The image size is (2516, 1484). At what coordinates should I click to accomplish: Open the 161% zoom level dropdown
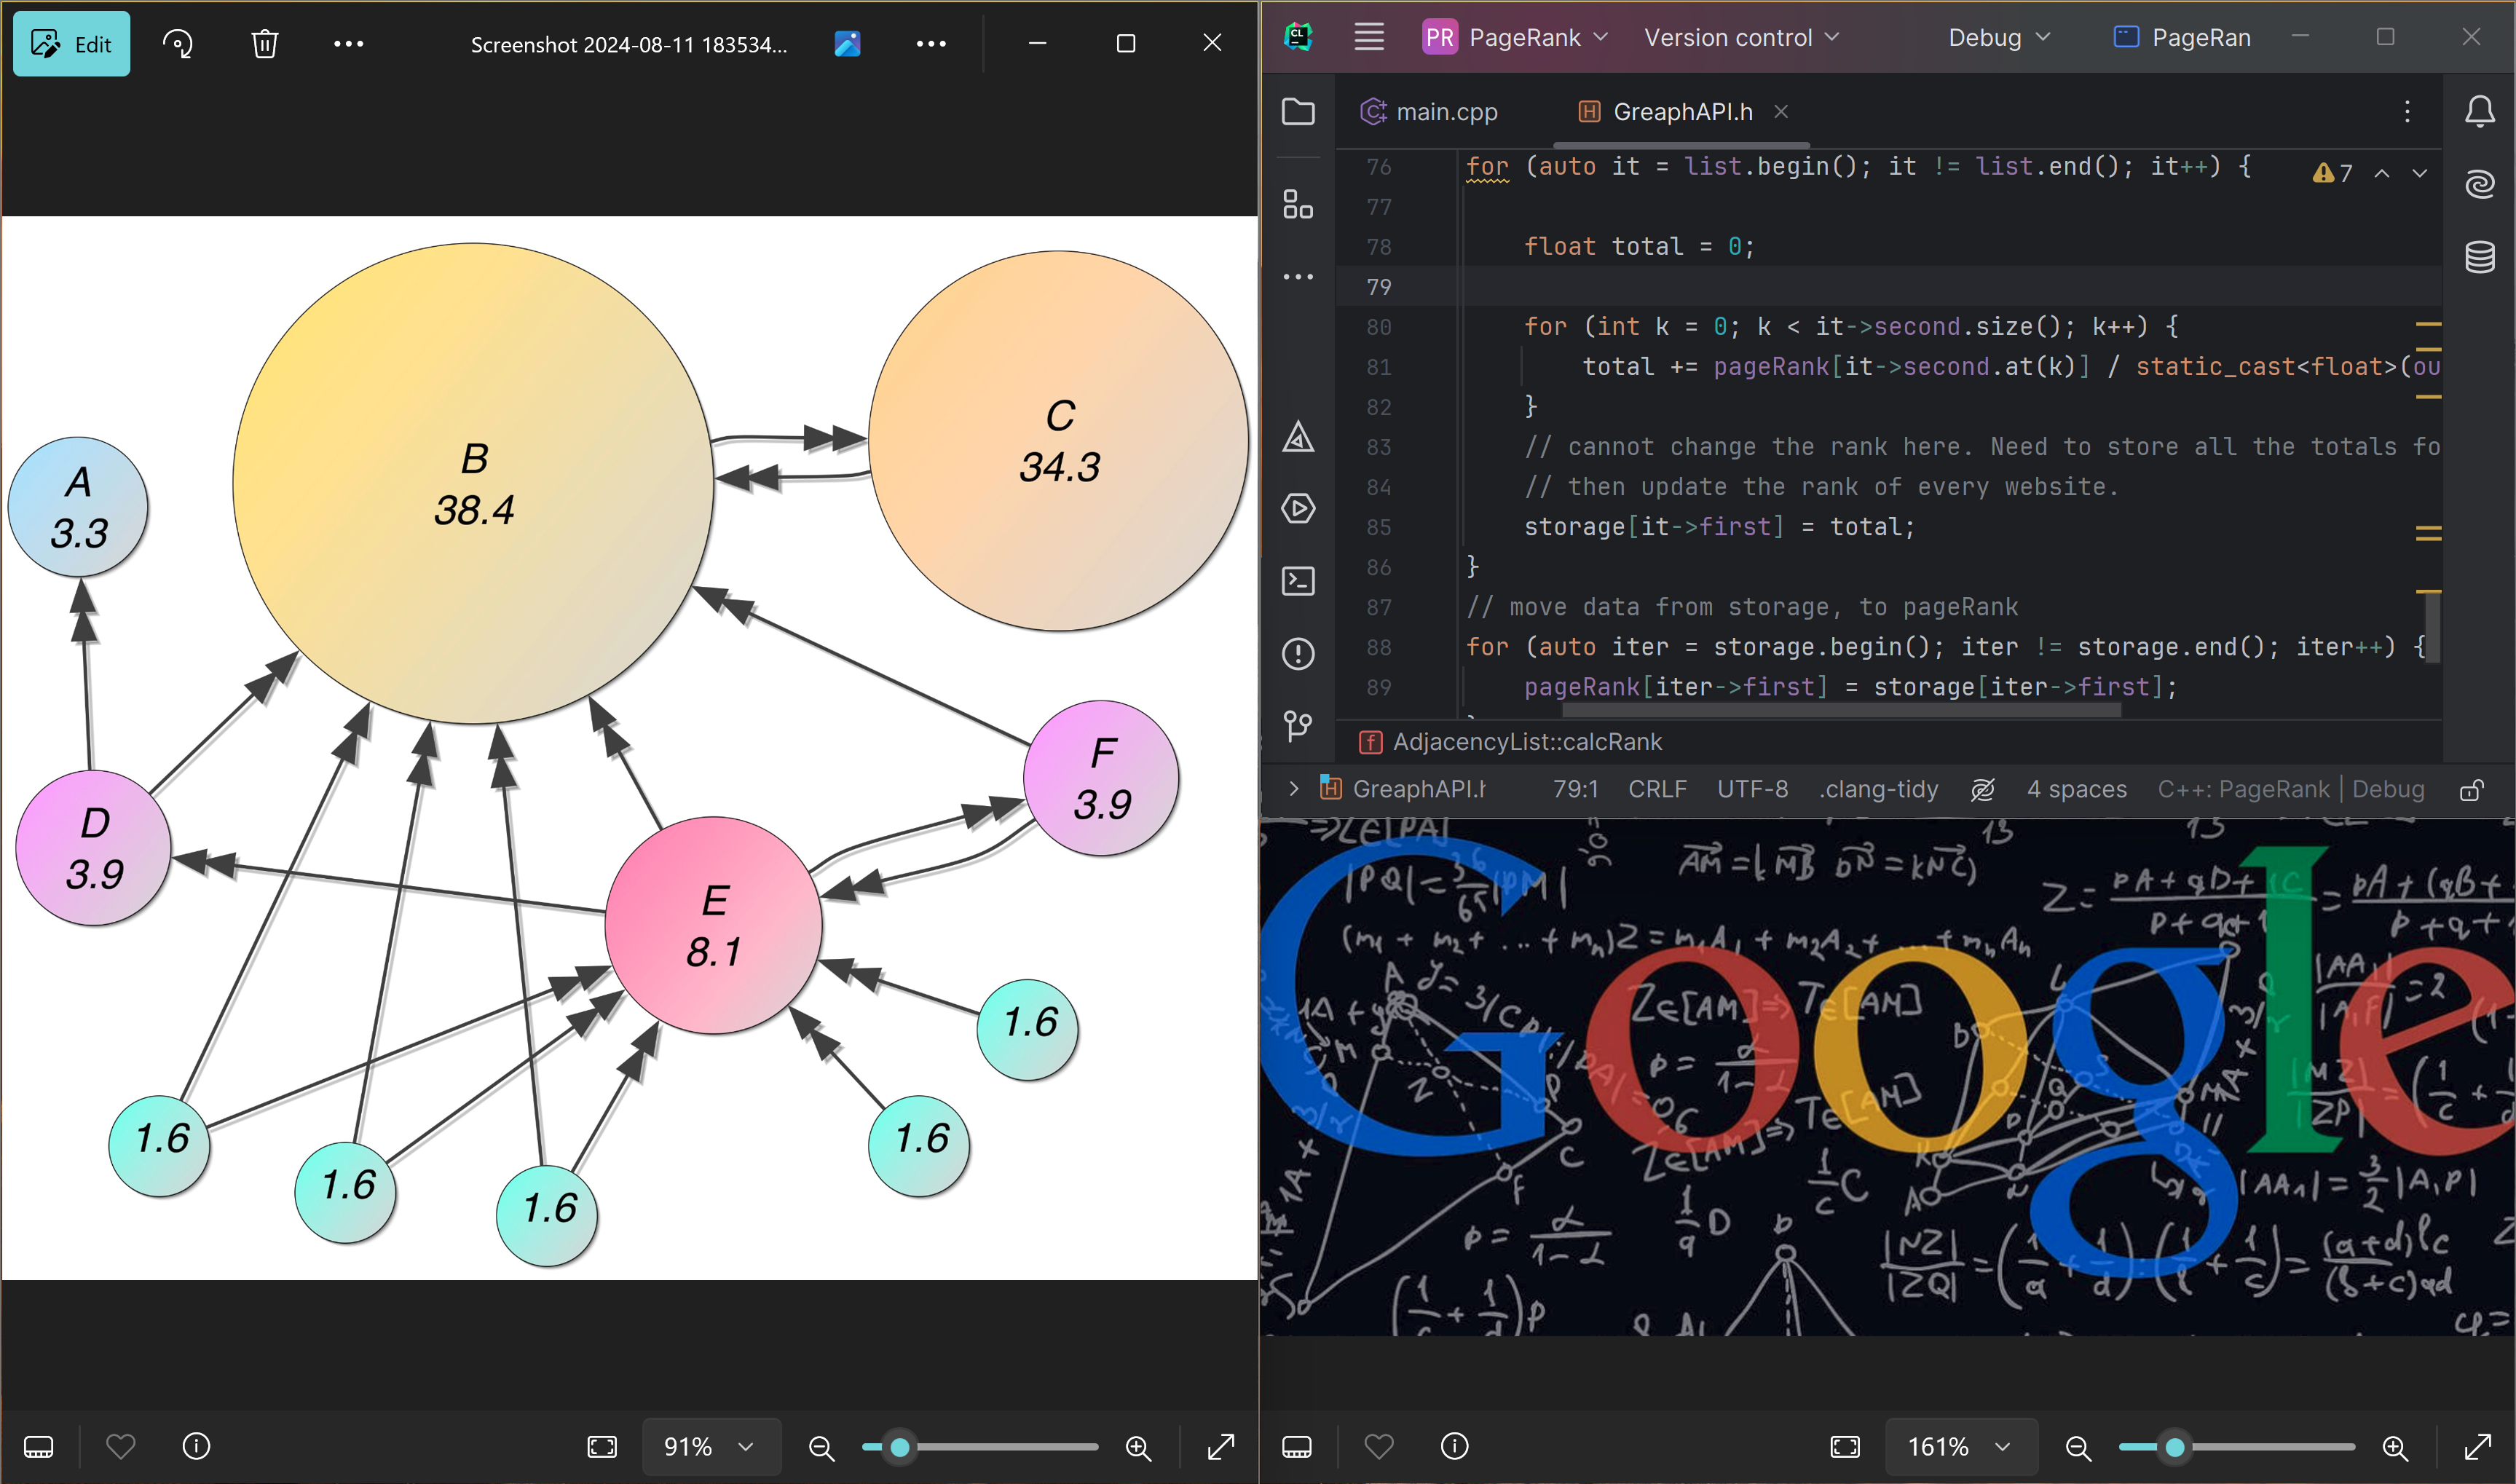1961,1447
